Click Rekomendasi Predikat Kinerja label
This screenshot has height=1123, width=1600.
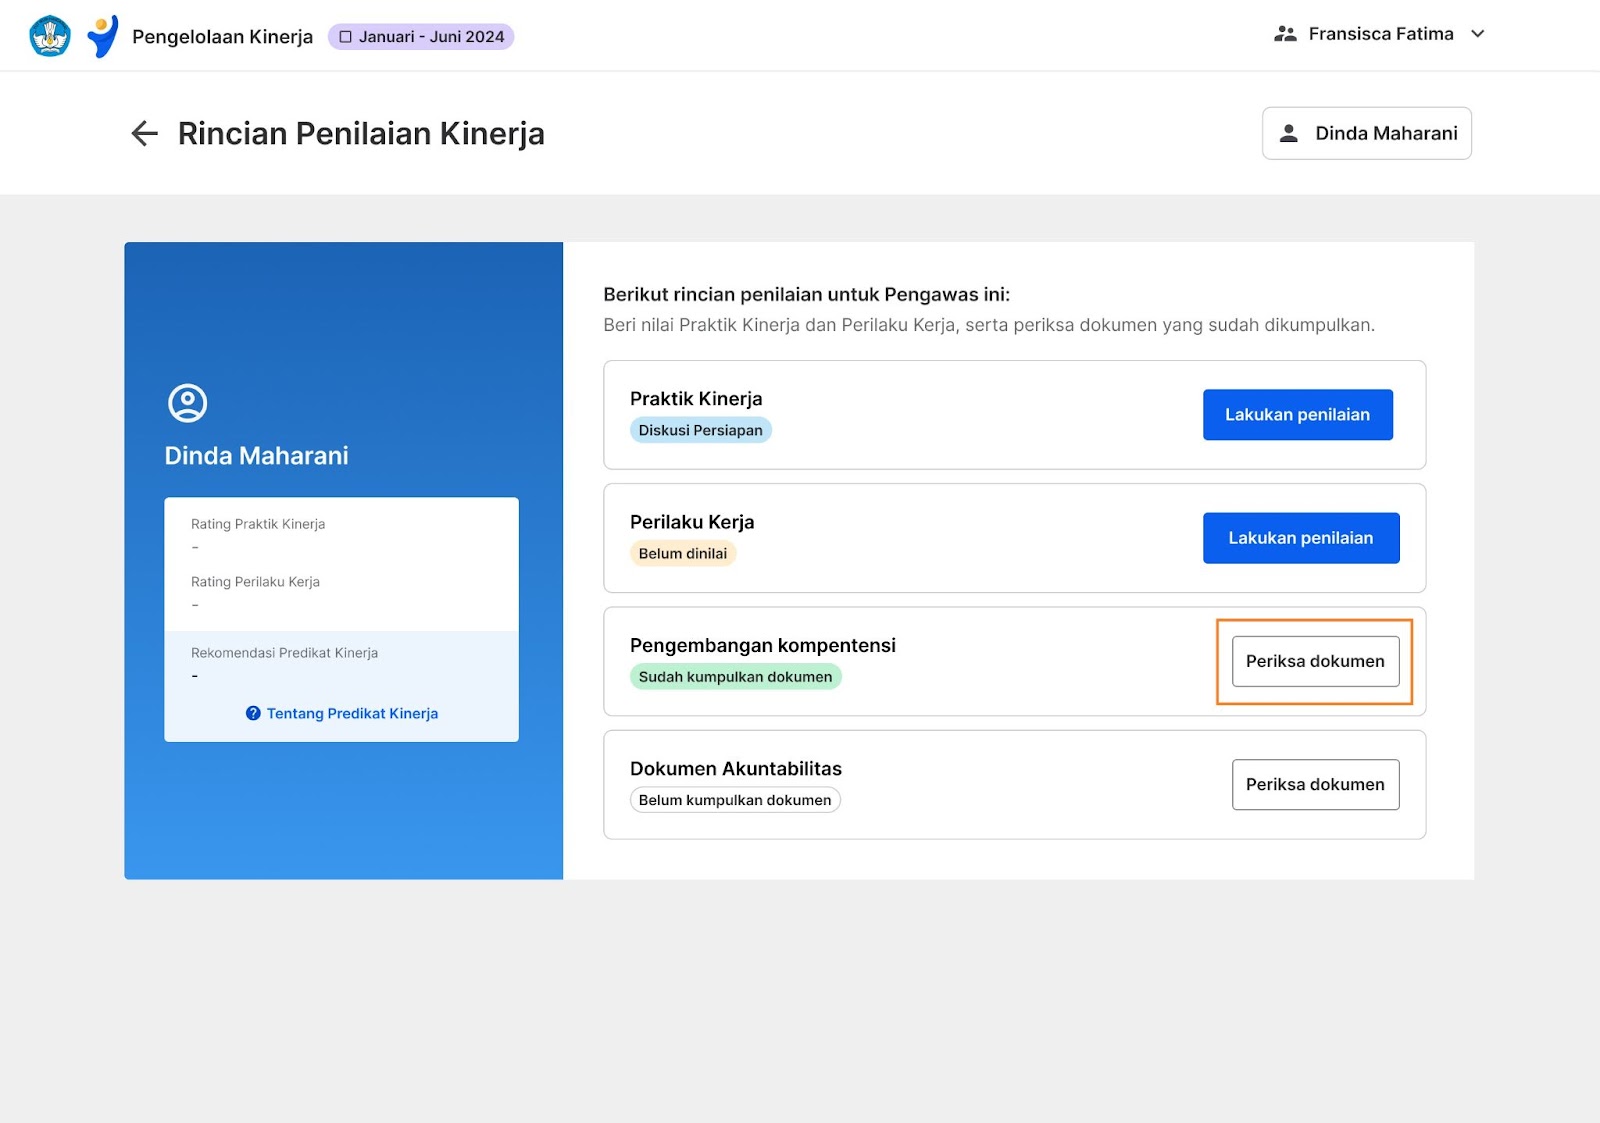click(x=284, y=653)
